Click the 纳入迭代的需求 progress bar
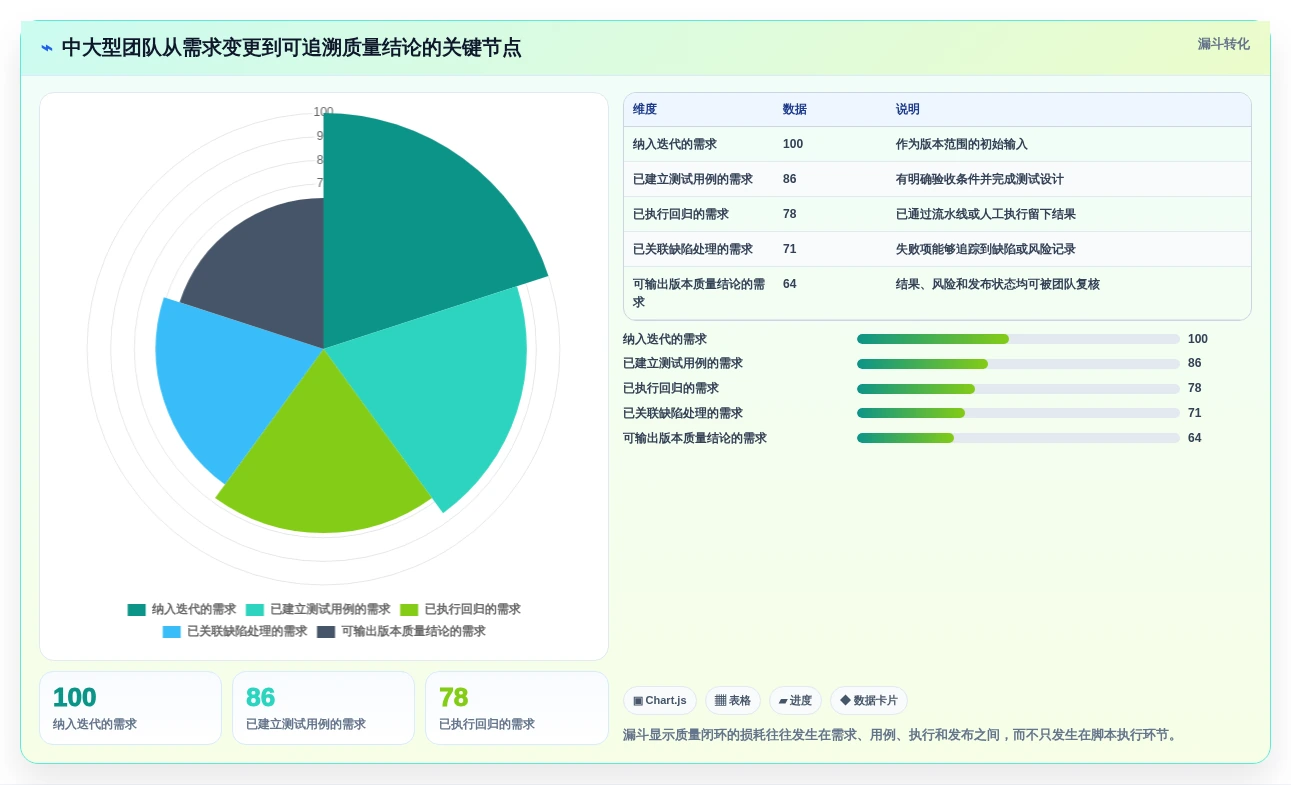The image size is (1291, 785). point(1018,339)
